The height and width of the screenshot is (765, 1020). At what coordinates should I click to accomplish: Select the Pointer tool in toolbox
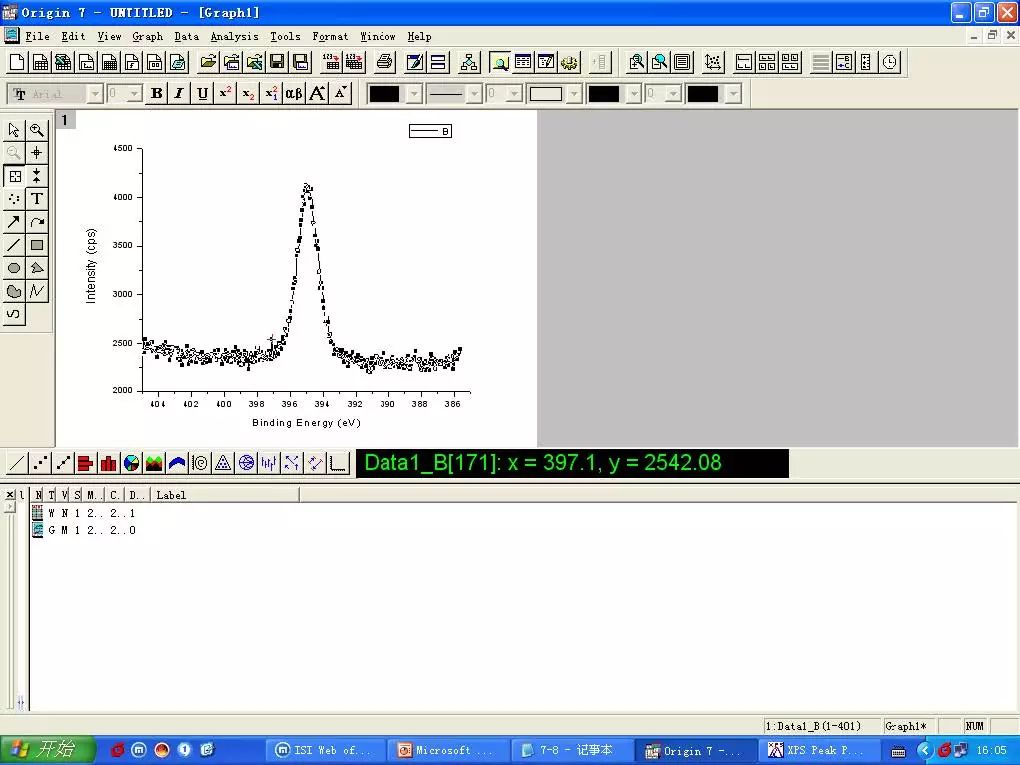14,130
